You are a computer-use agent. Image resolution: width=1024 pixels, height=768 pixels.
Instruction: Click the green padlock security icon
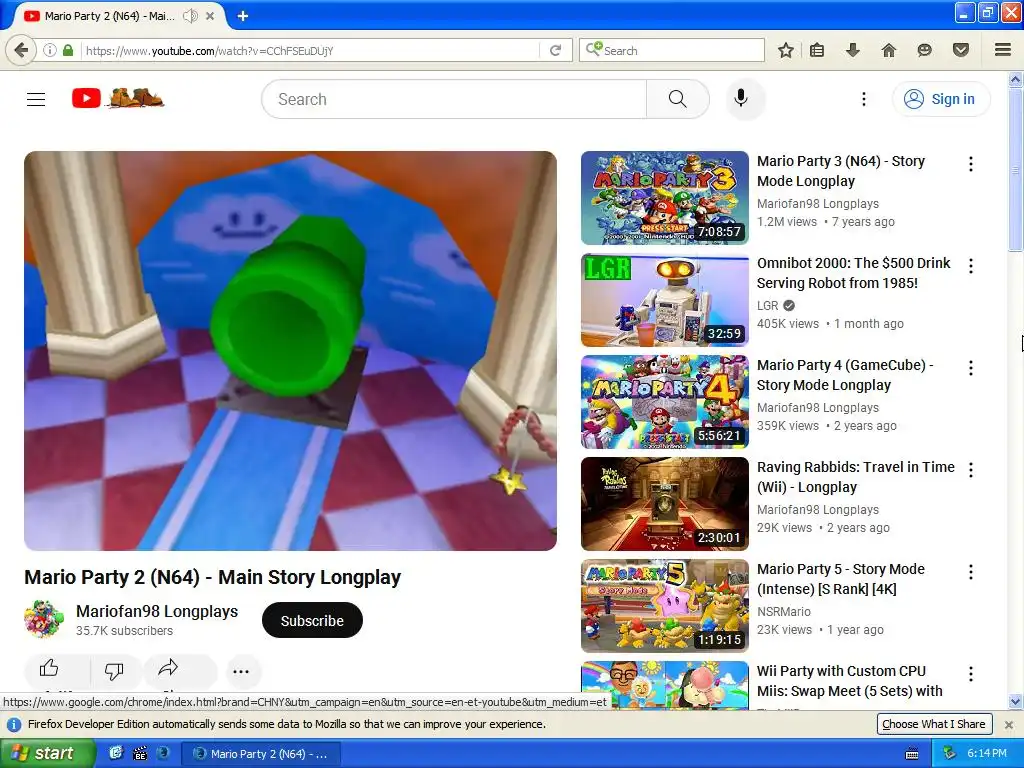click(68, 50)
